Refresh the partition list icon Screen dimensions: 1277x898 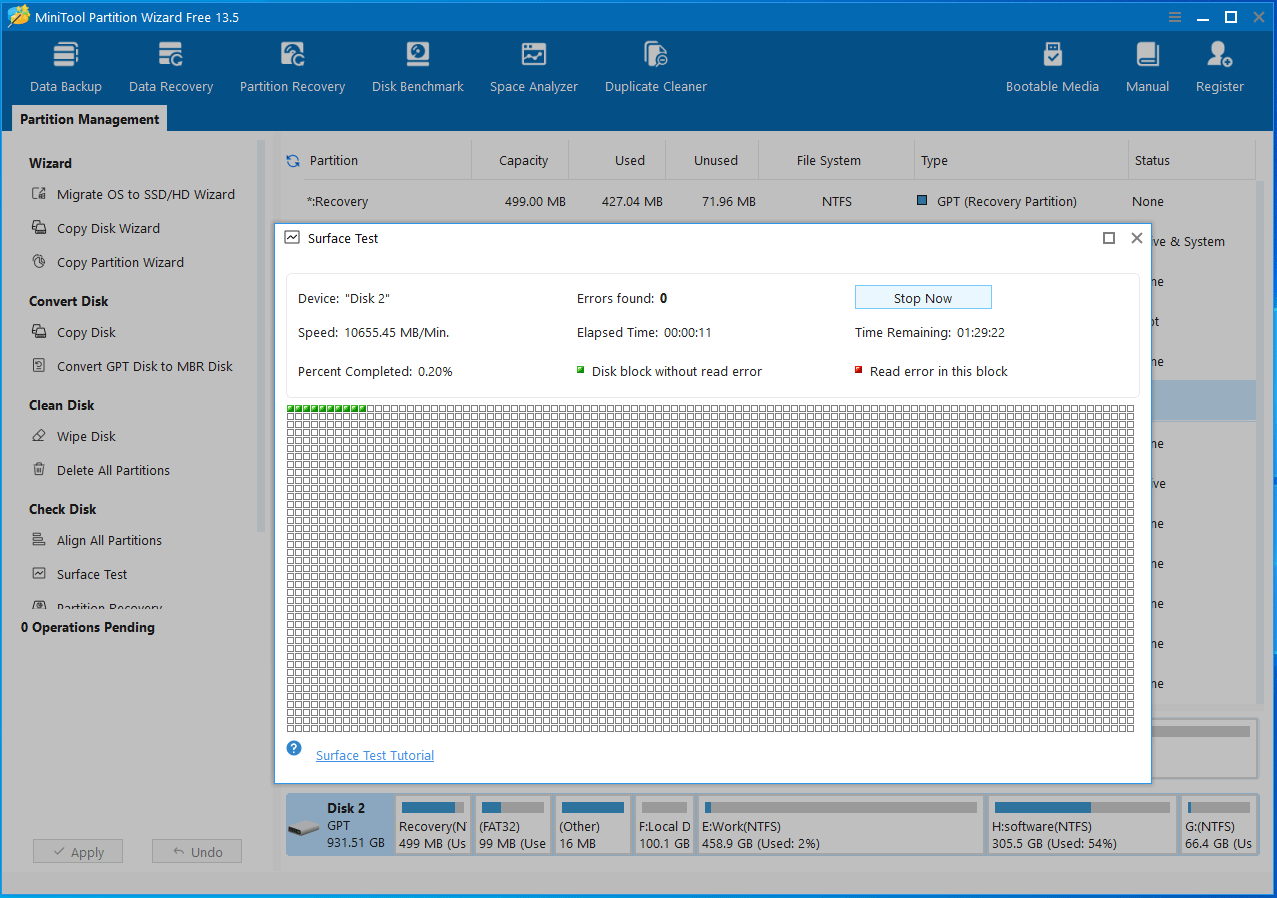click(x=293, y=160)
